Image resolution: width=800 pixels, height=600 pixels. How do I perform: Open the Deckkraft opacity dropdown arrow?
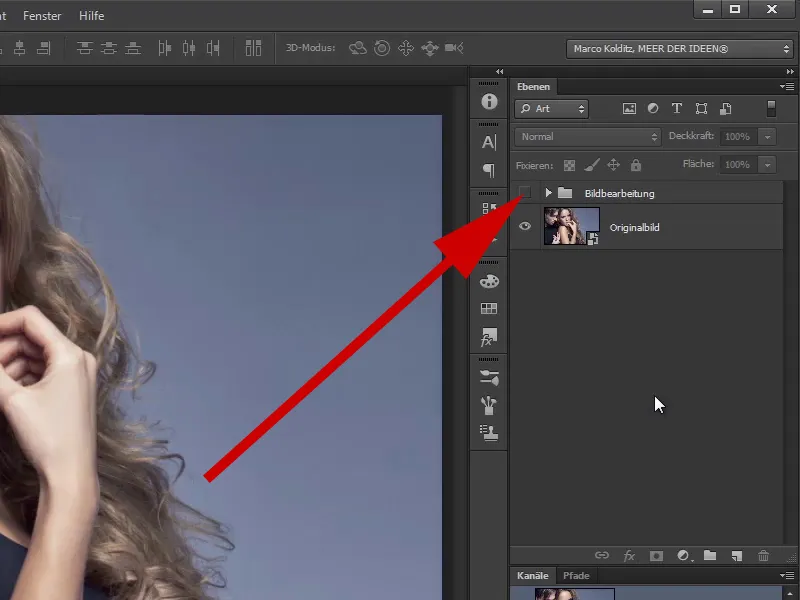tap(768, 136)
